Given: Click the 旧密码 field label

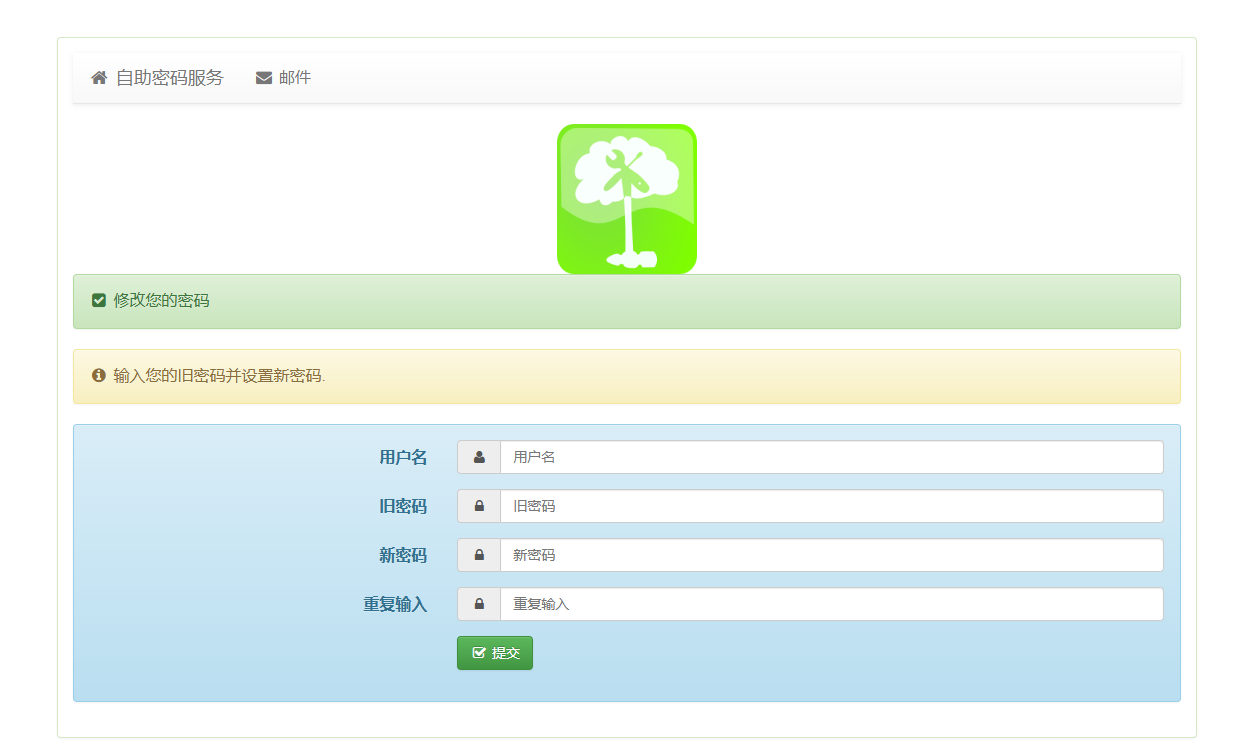Looking at the screenshot, I should [403, 506].
